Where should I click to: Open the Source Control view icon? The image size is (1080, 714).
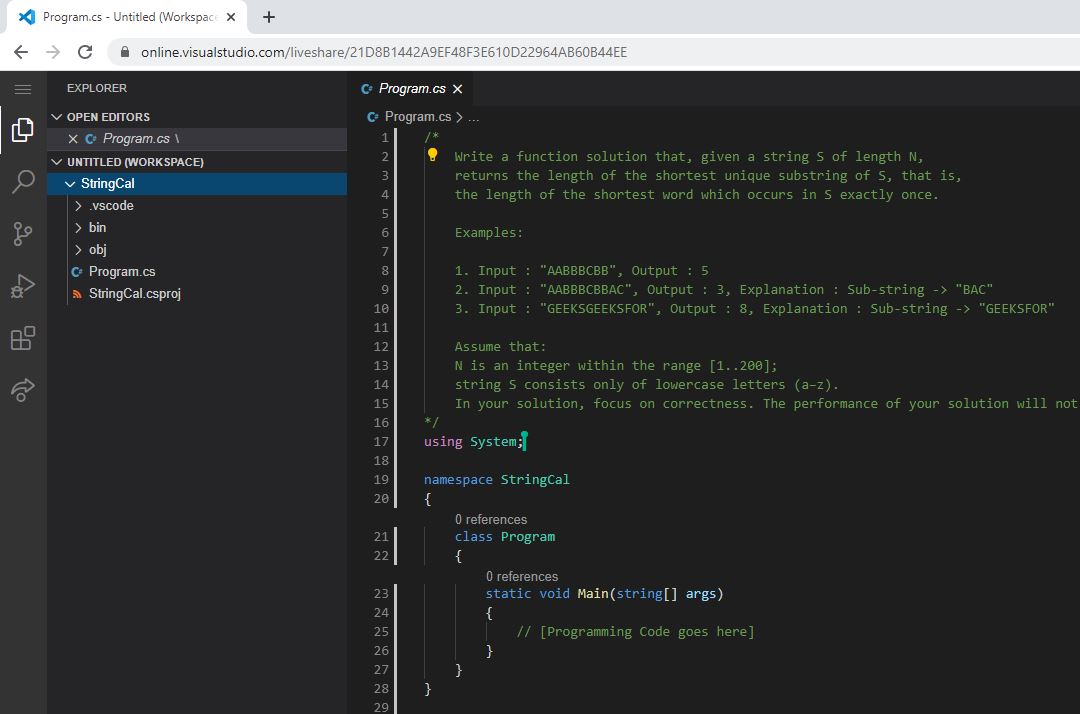(x=22, y=234)
